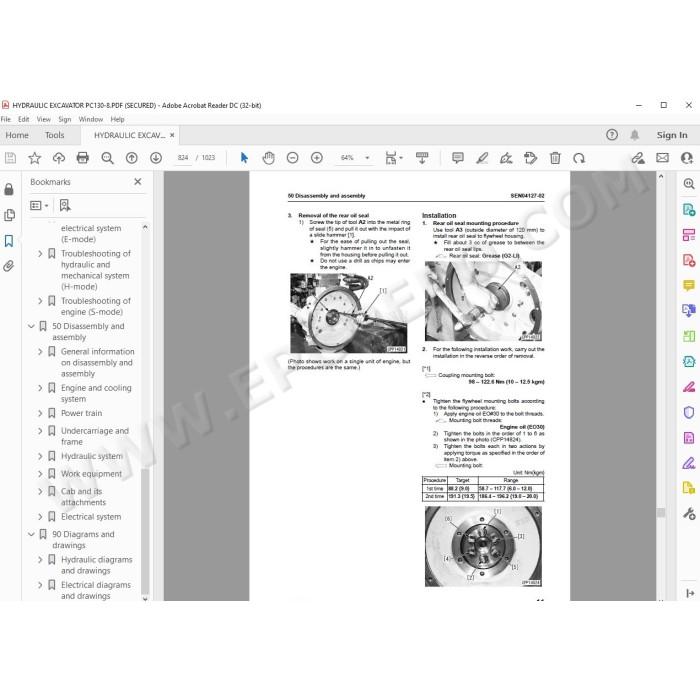Add a sticky note comment
Image resolution: width=700 pixels, height=700 pixels.
pos(458,158)
